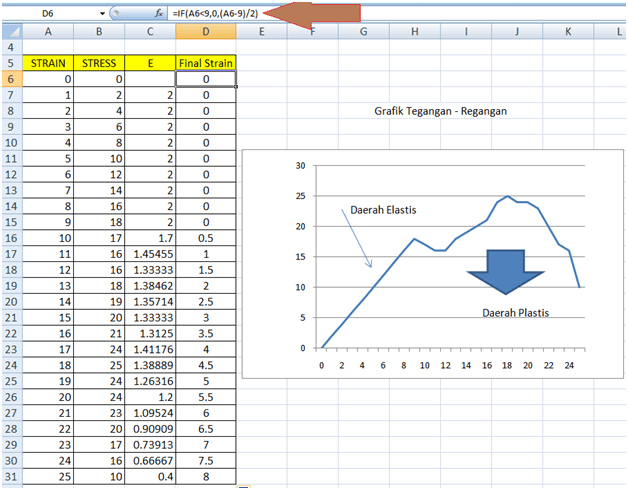Image resolution: width=628 pixels, height=490 pixels.
Task: Select column D header
Action: point(205,32)
